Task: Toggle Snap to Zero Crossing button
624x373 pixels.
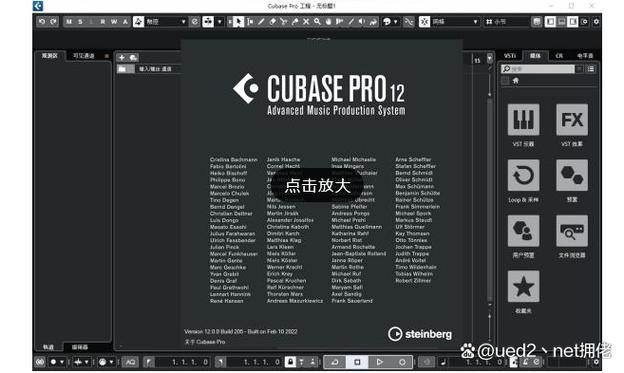Action: coord(409,21)
